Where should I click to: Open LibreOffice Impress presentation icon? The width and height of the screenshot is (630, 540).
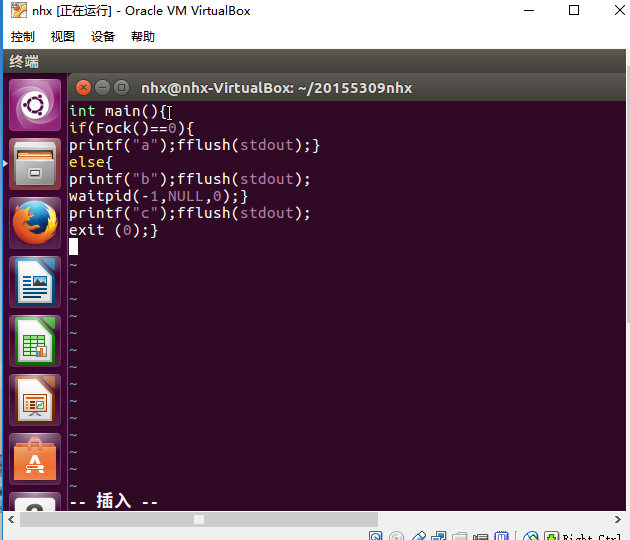click(35, 400)
